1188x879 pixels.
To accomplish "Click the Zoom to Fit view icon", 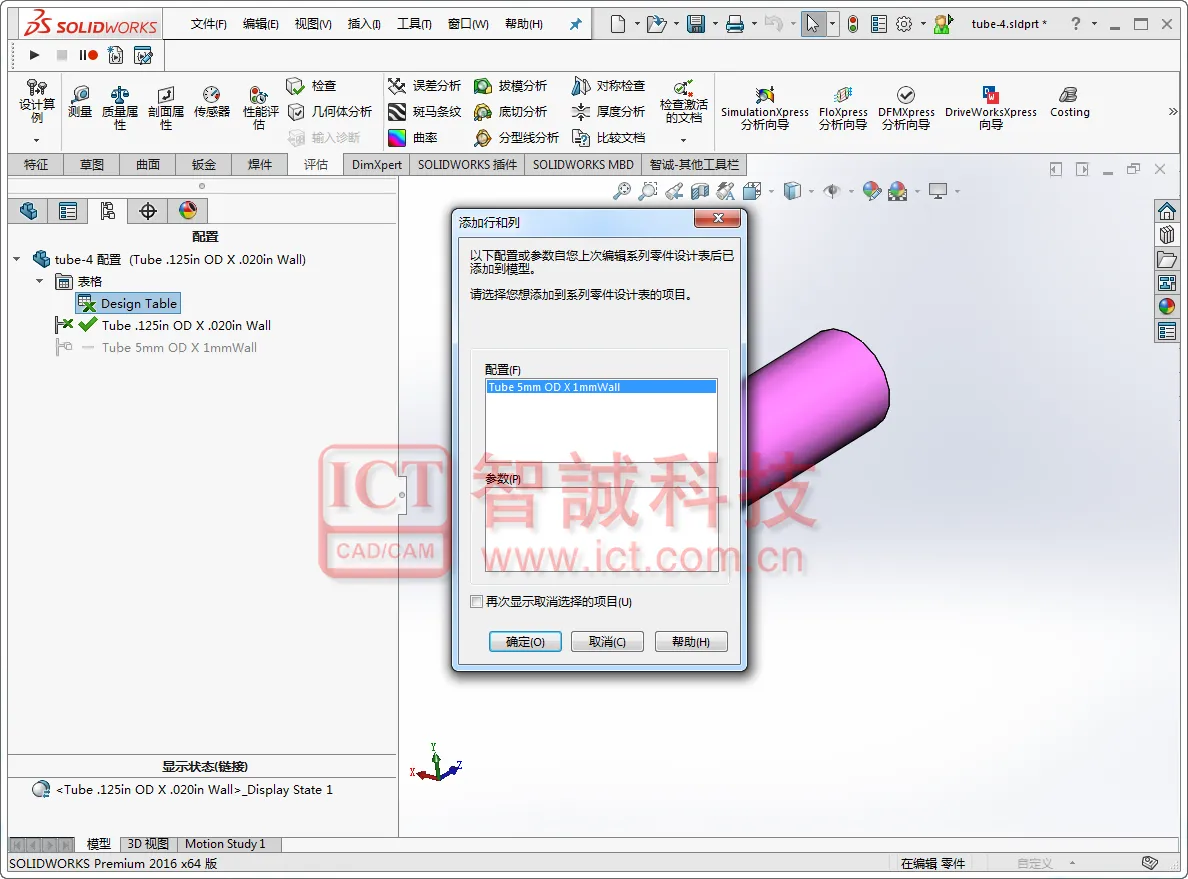I will click(622, 191).
